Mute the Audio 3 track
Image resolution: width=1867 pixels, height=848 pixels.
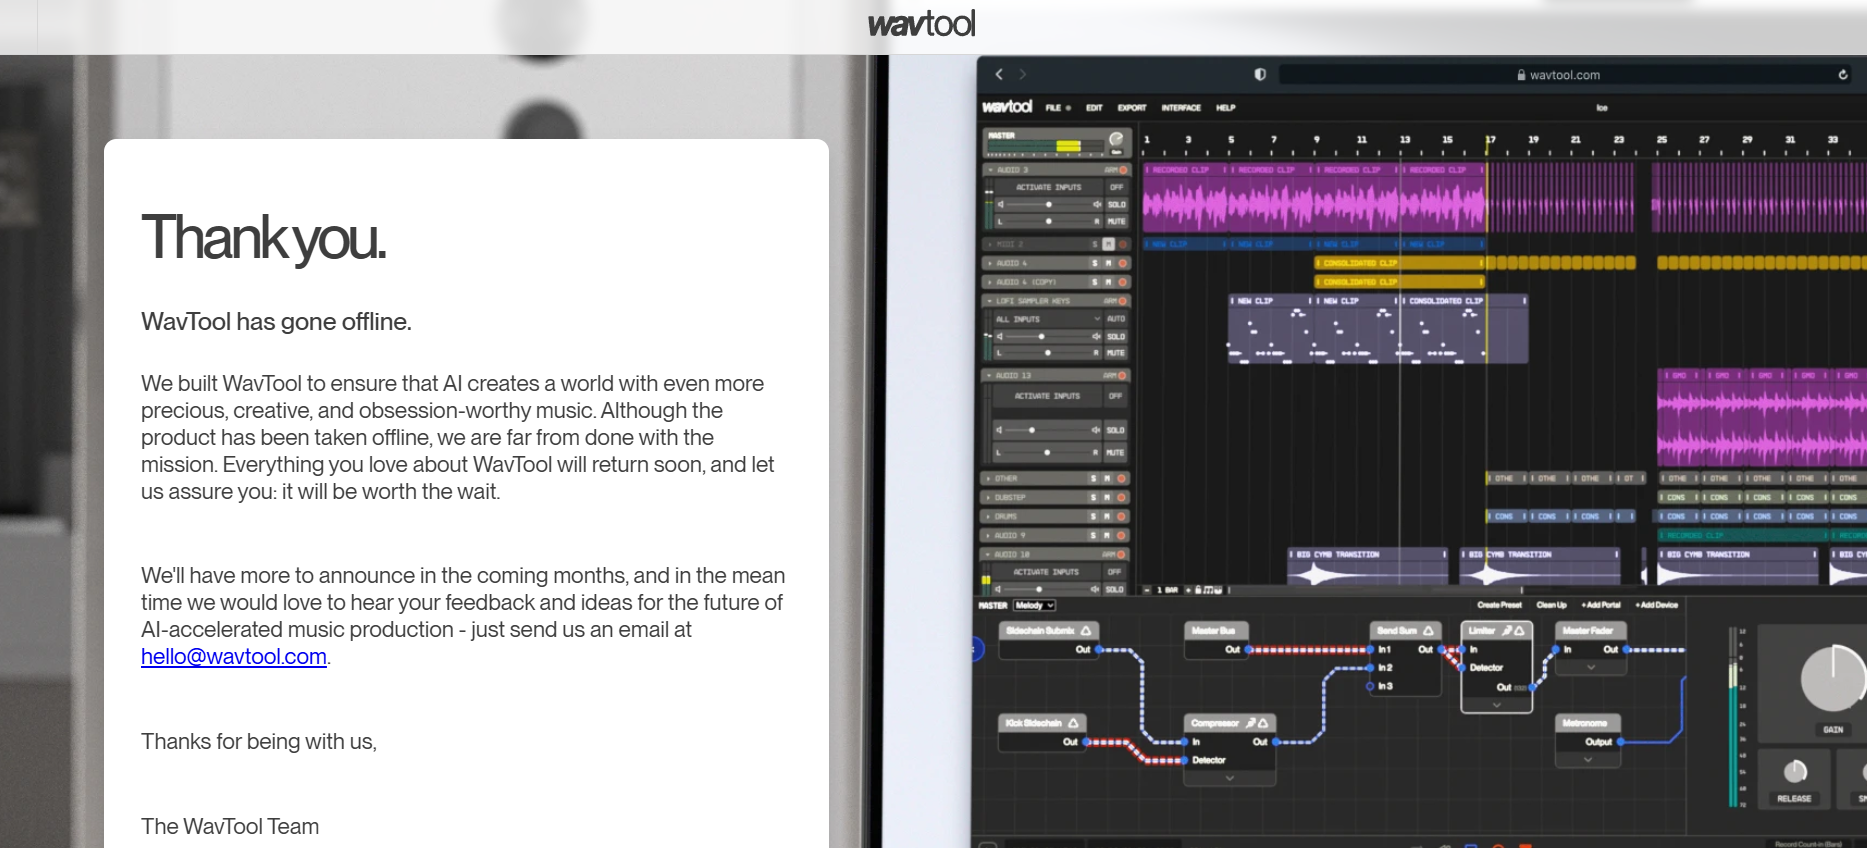coord(1116,221)
